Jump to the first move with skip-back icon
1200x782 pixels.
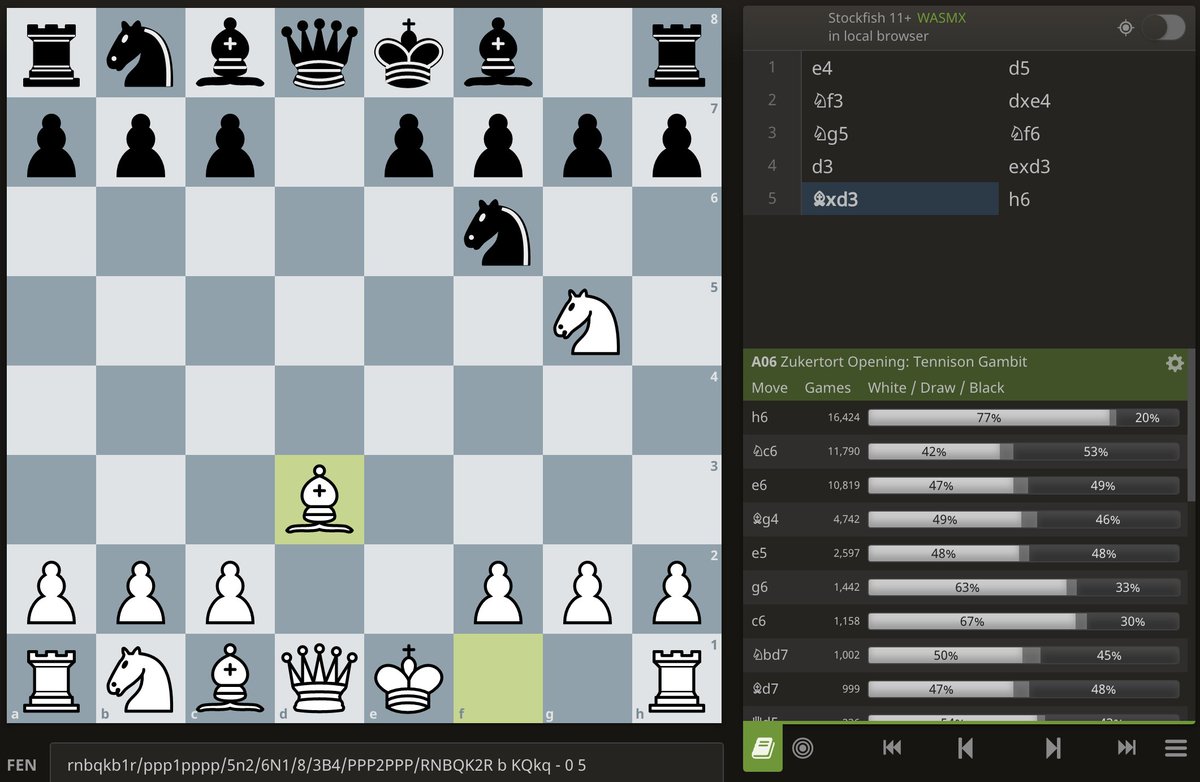tap(890, 747)
